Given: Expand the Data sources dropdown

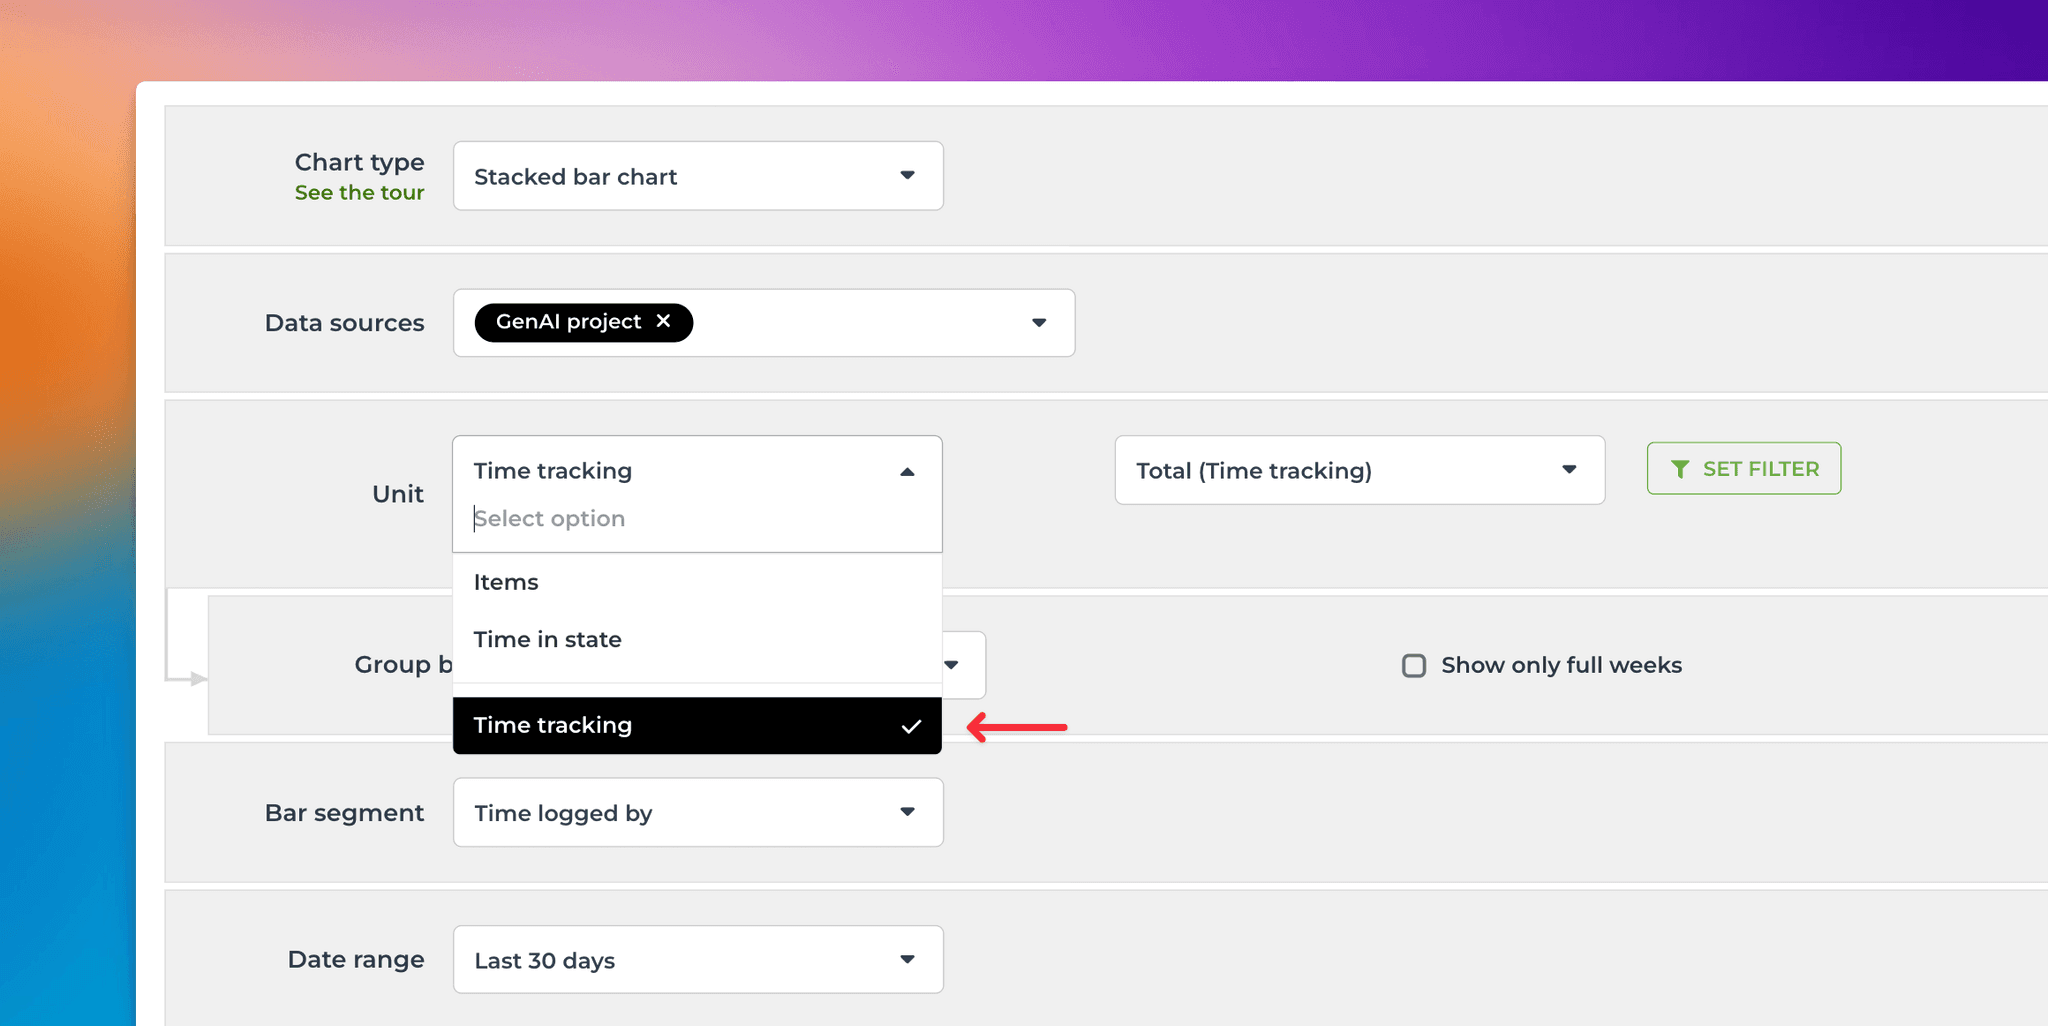Looking at the screenshot, I should 1038,322.
